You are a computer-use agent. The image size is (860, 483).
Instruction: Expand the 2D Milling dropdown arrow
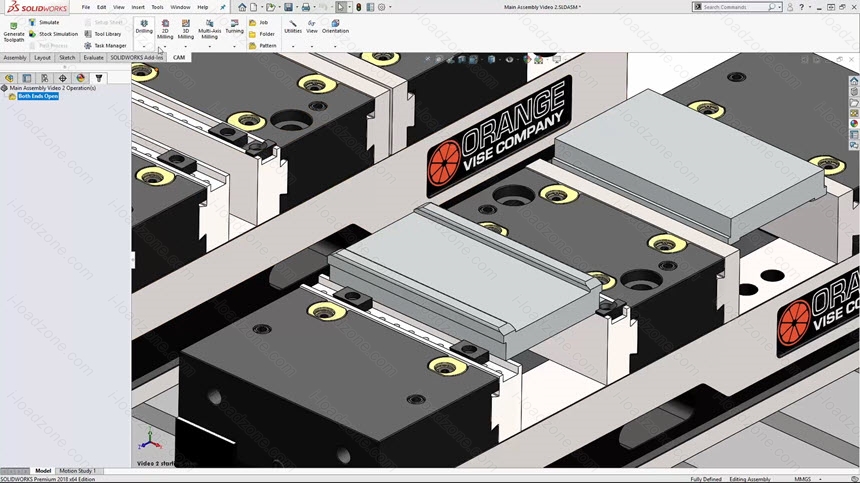[165, 46]
